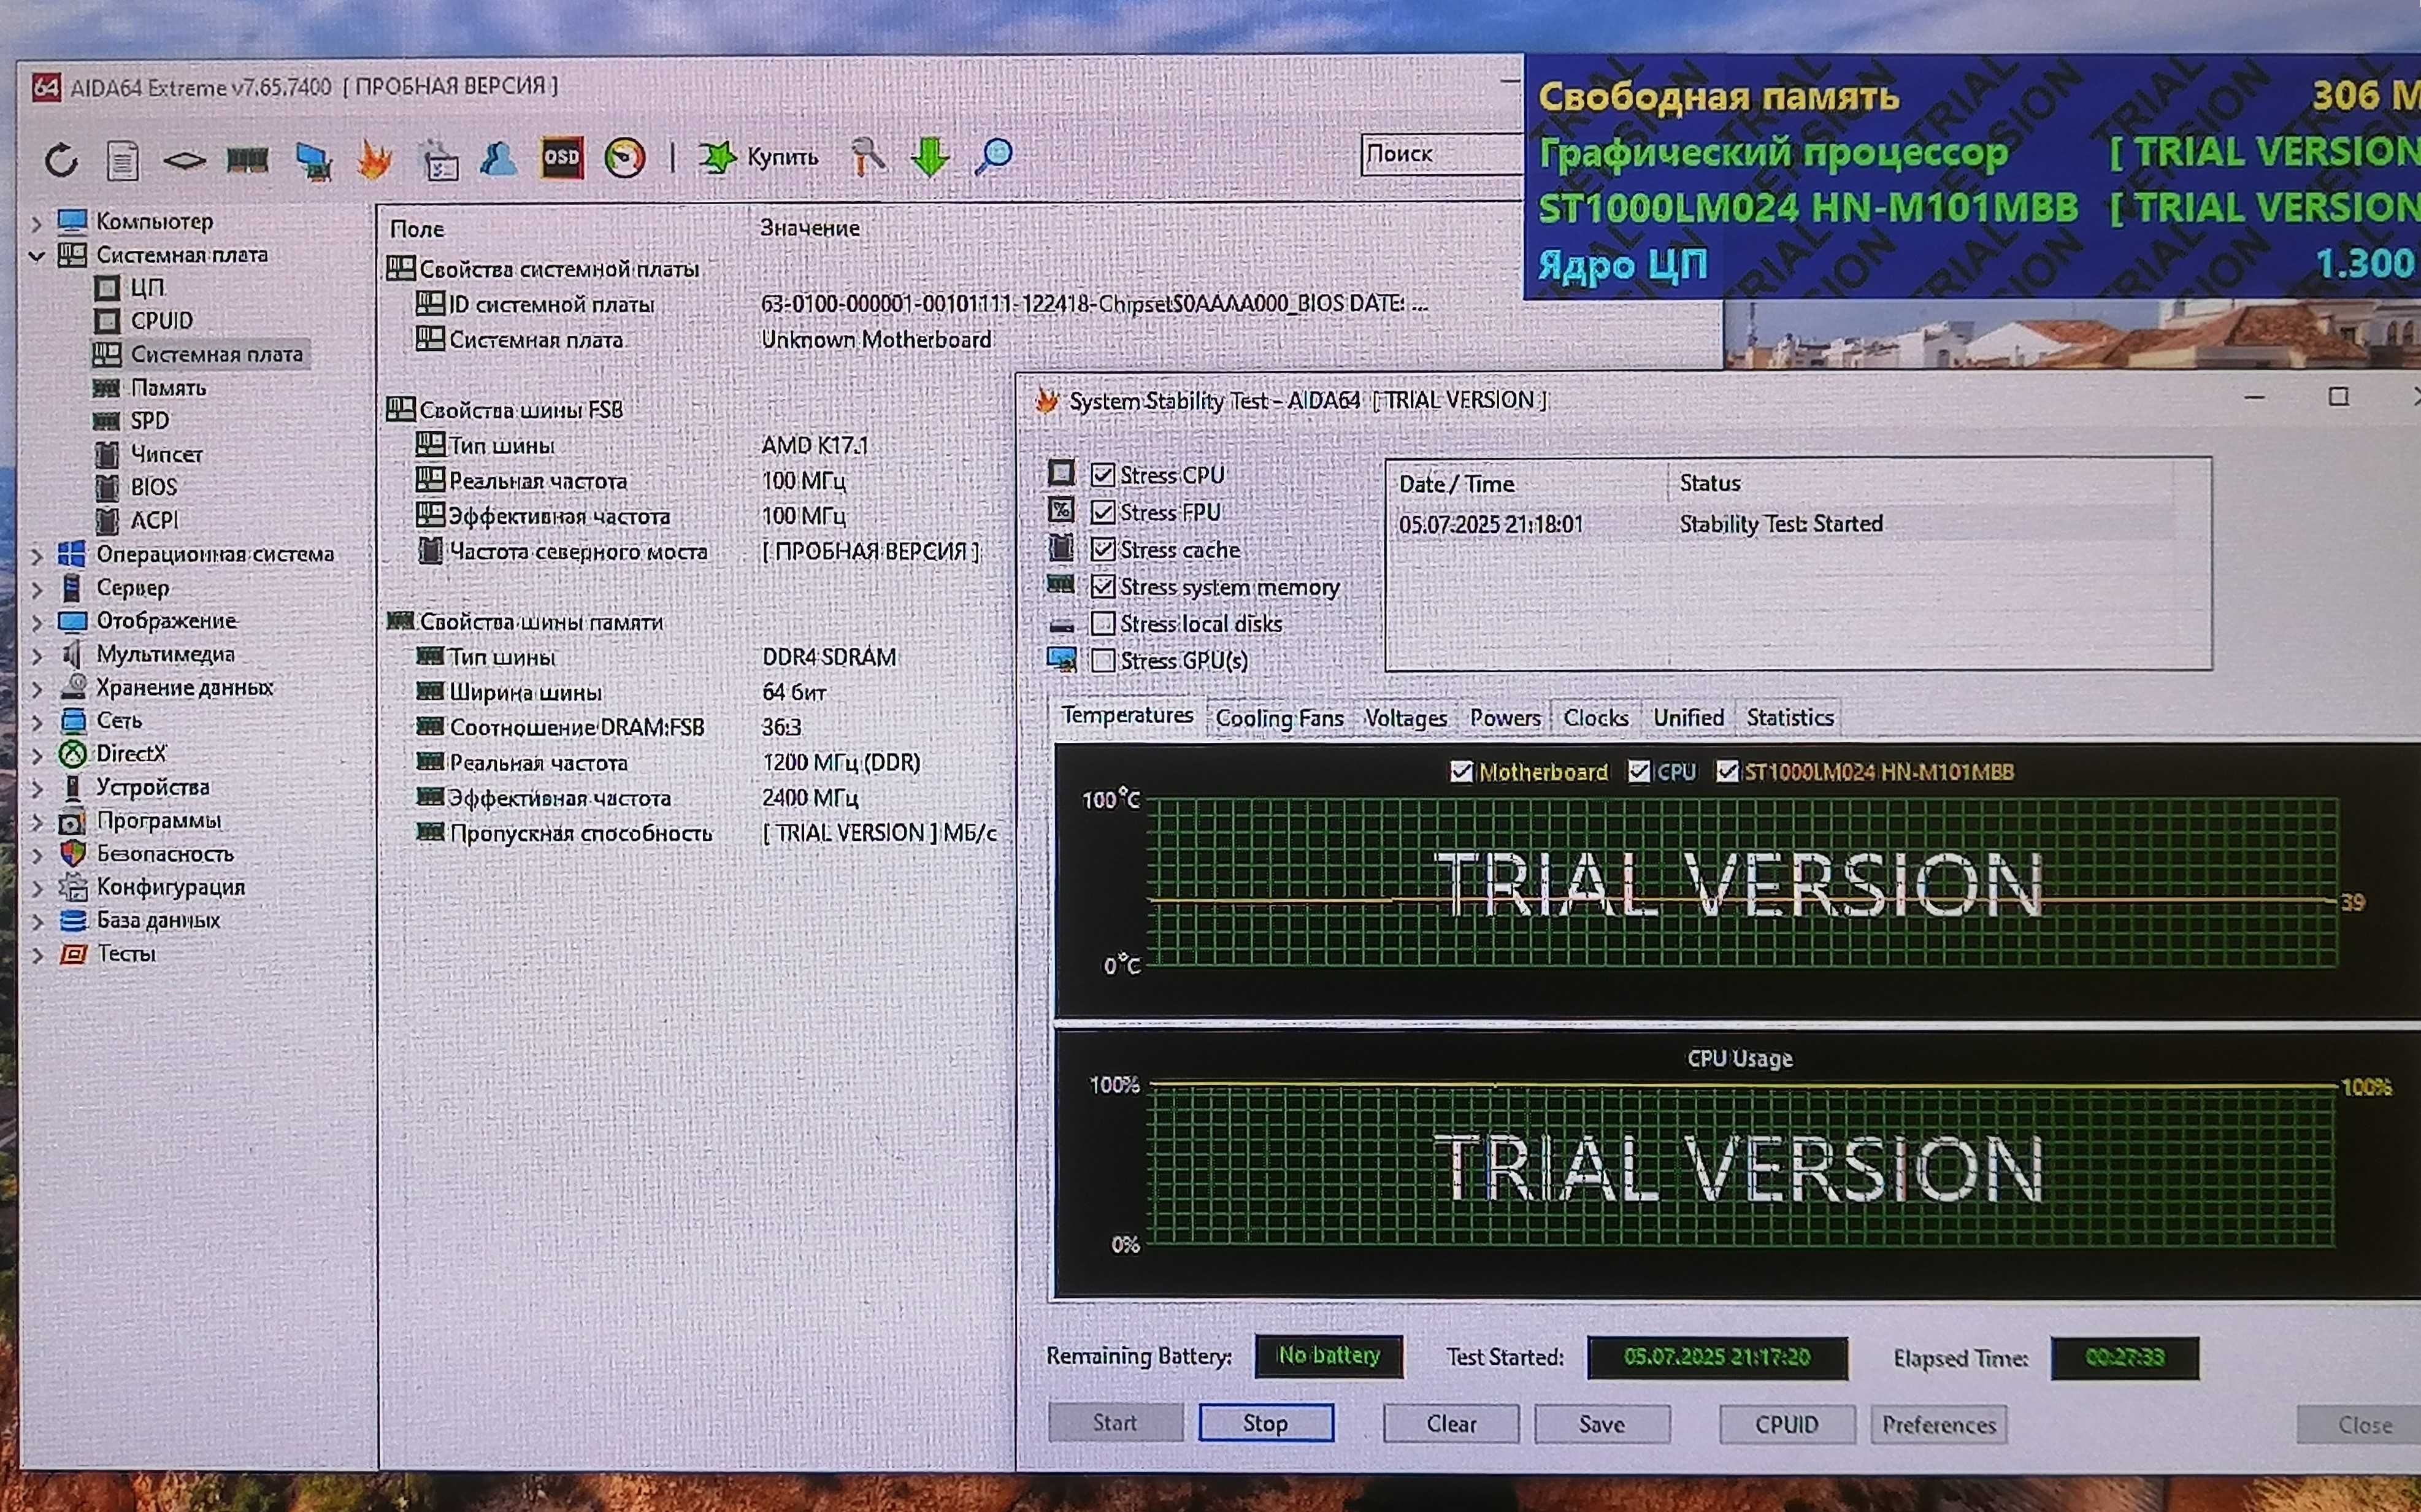Click the Save button

[x=1601, y=1424]
